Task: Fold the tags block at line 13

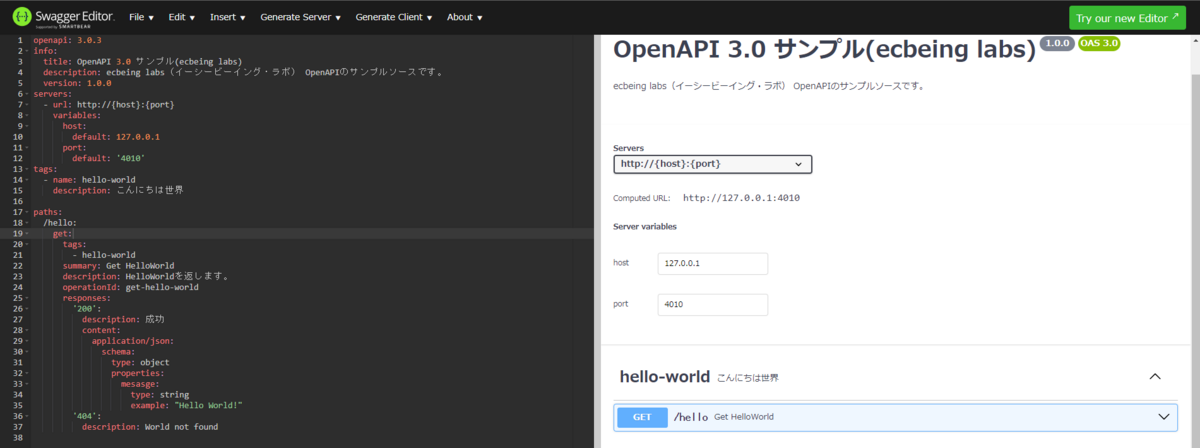Action: point(27,169)
